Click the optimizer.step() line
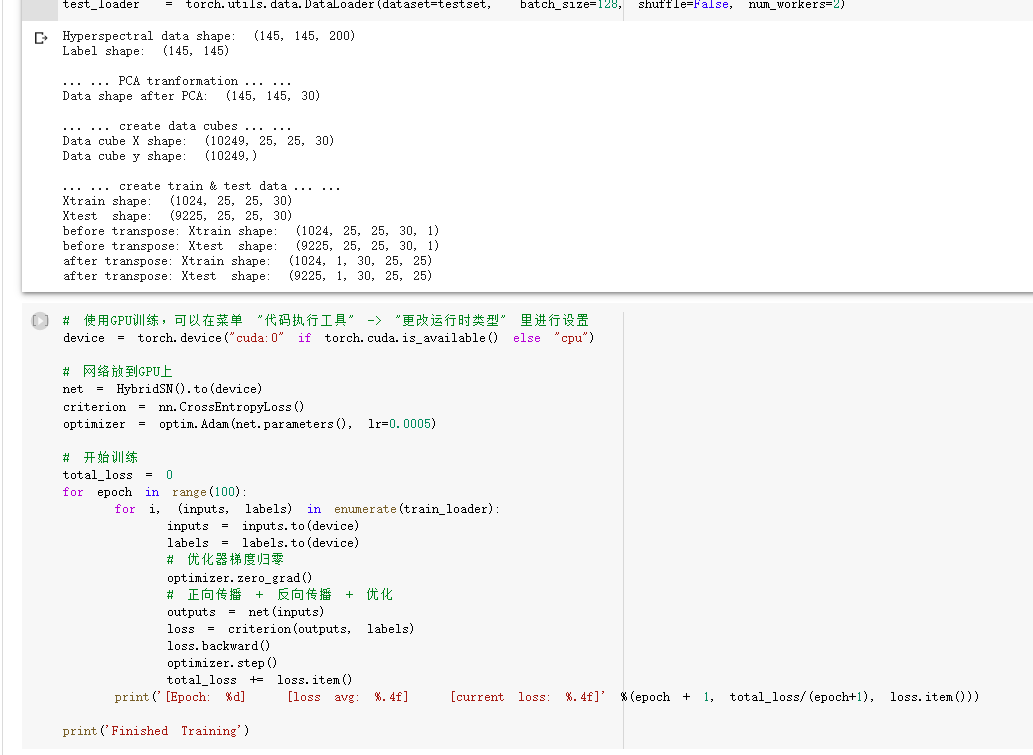The image size is (1033, 755). pos(222,663)
